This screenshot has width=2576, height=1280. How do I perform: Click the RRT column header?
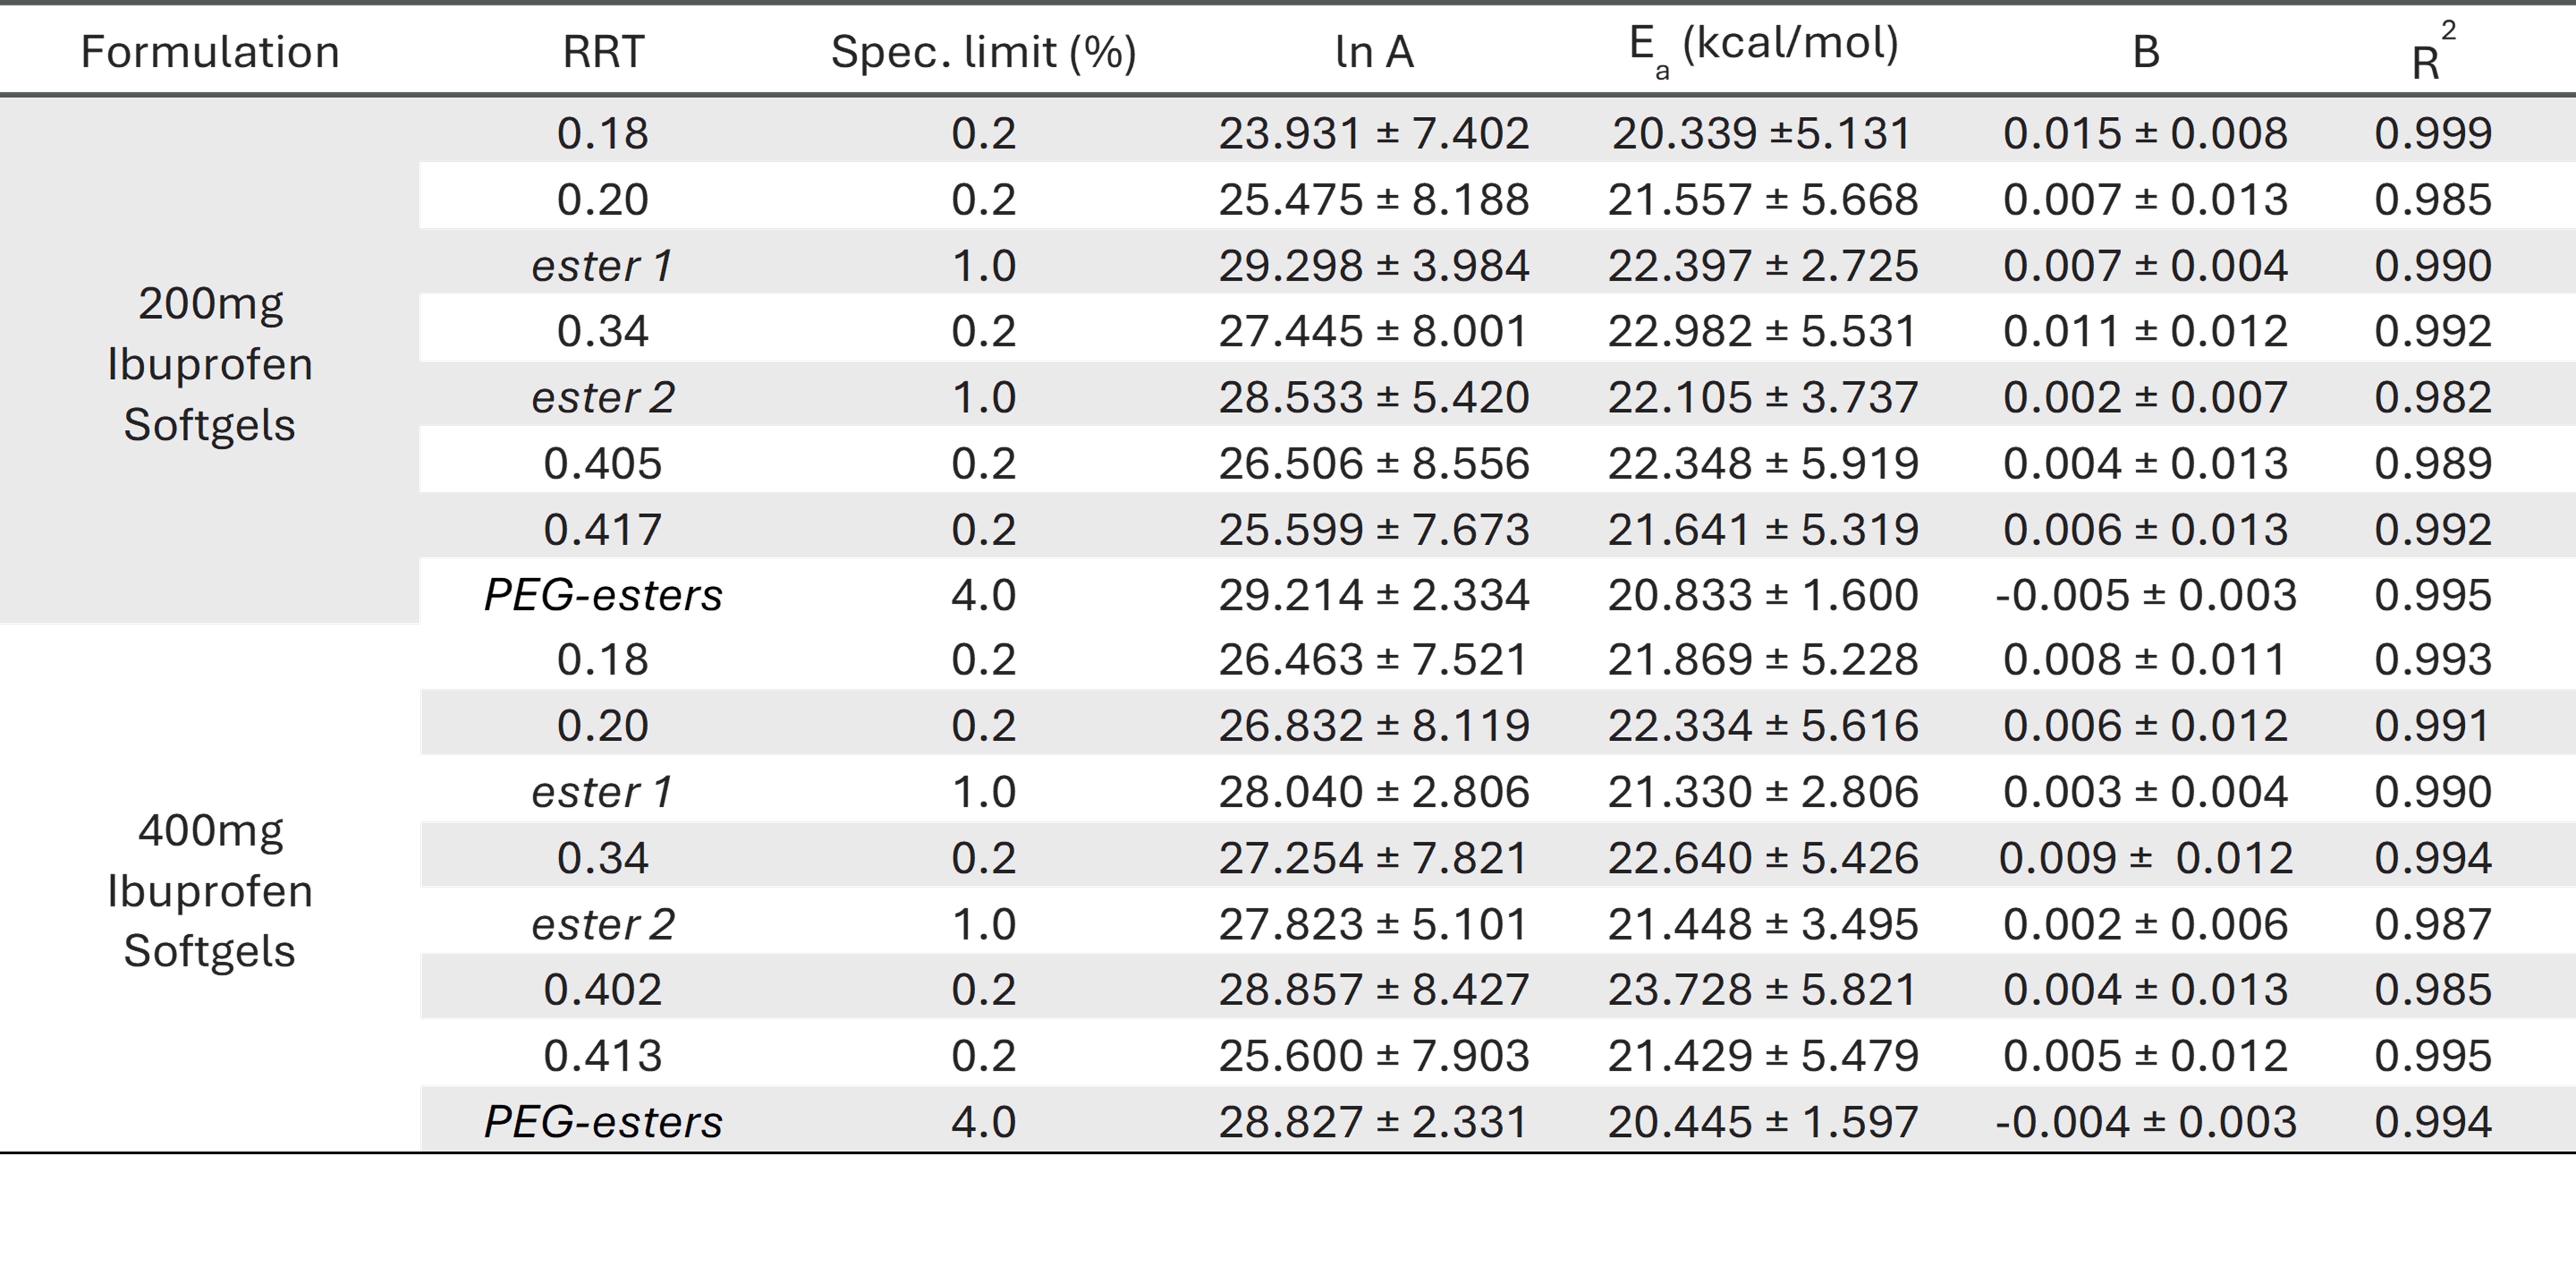click(x=603, y=52)
